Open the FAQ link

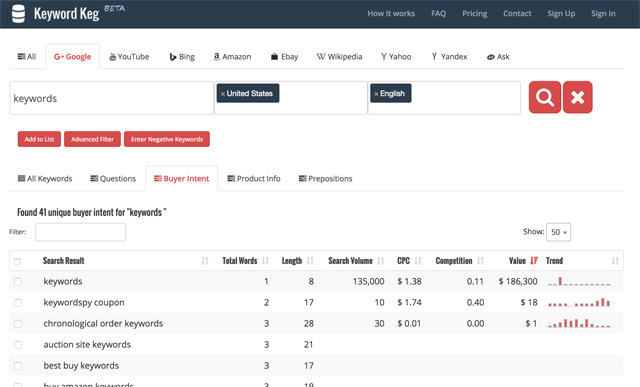(438, 13)
